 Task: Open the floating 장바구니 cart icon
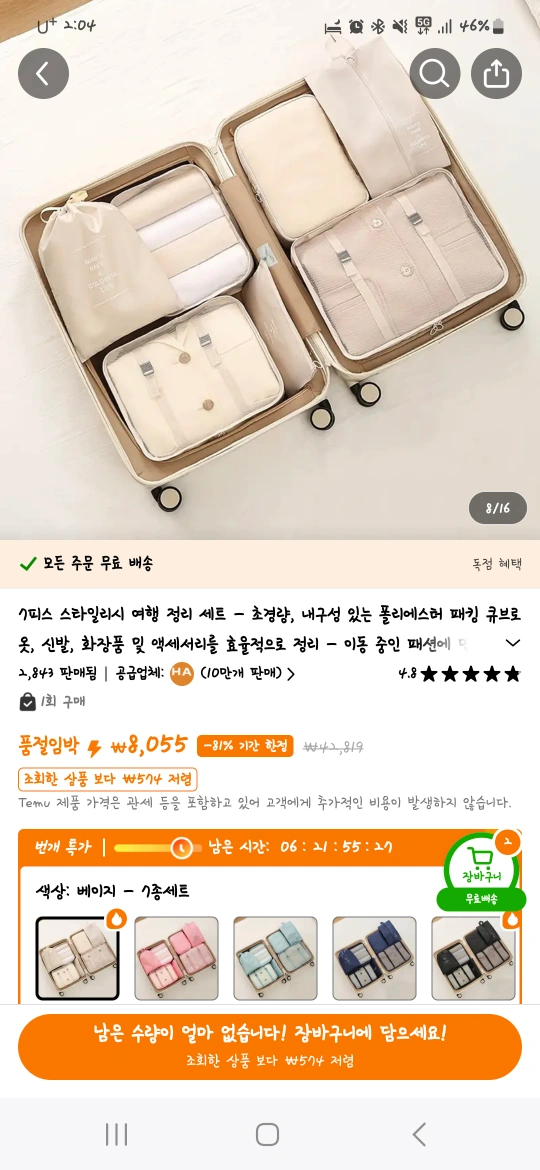[x=481, y=870]
